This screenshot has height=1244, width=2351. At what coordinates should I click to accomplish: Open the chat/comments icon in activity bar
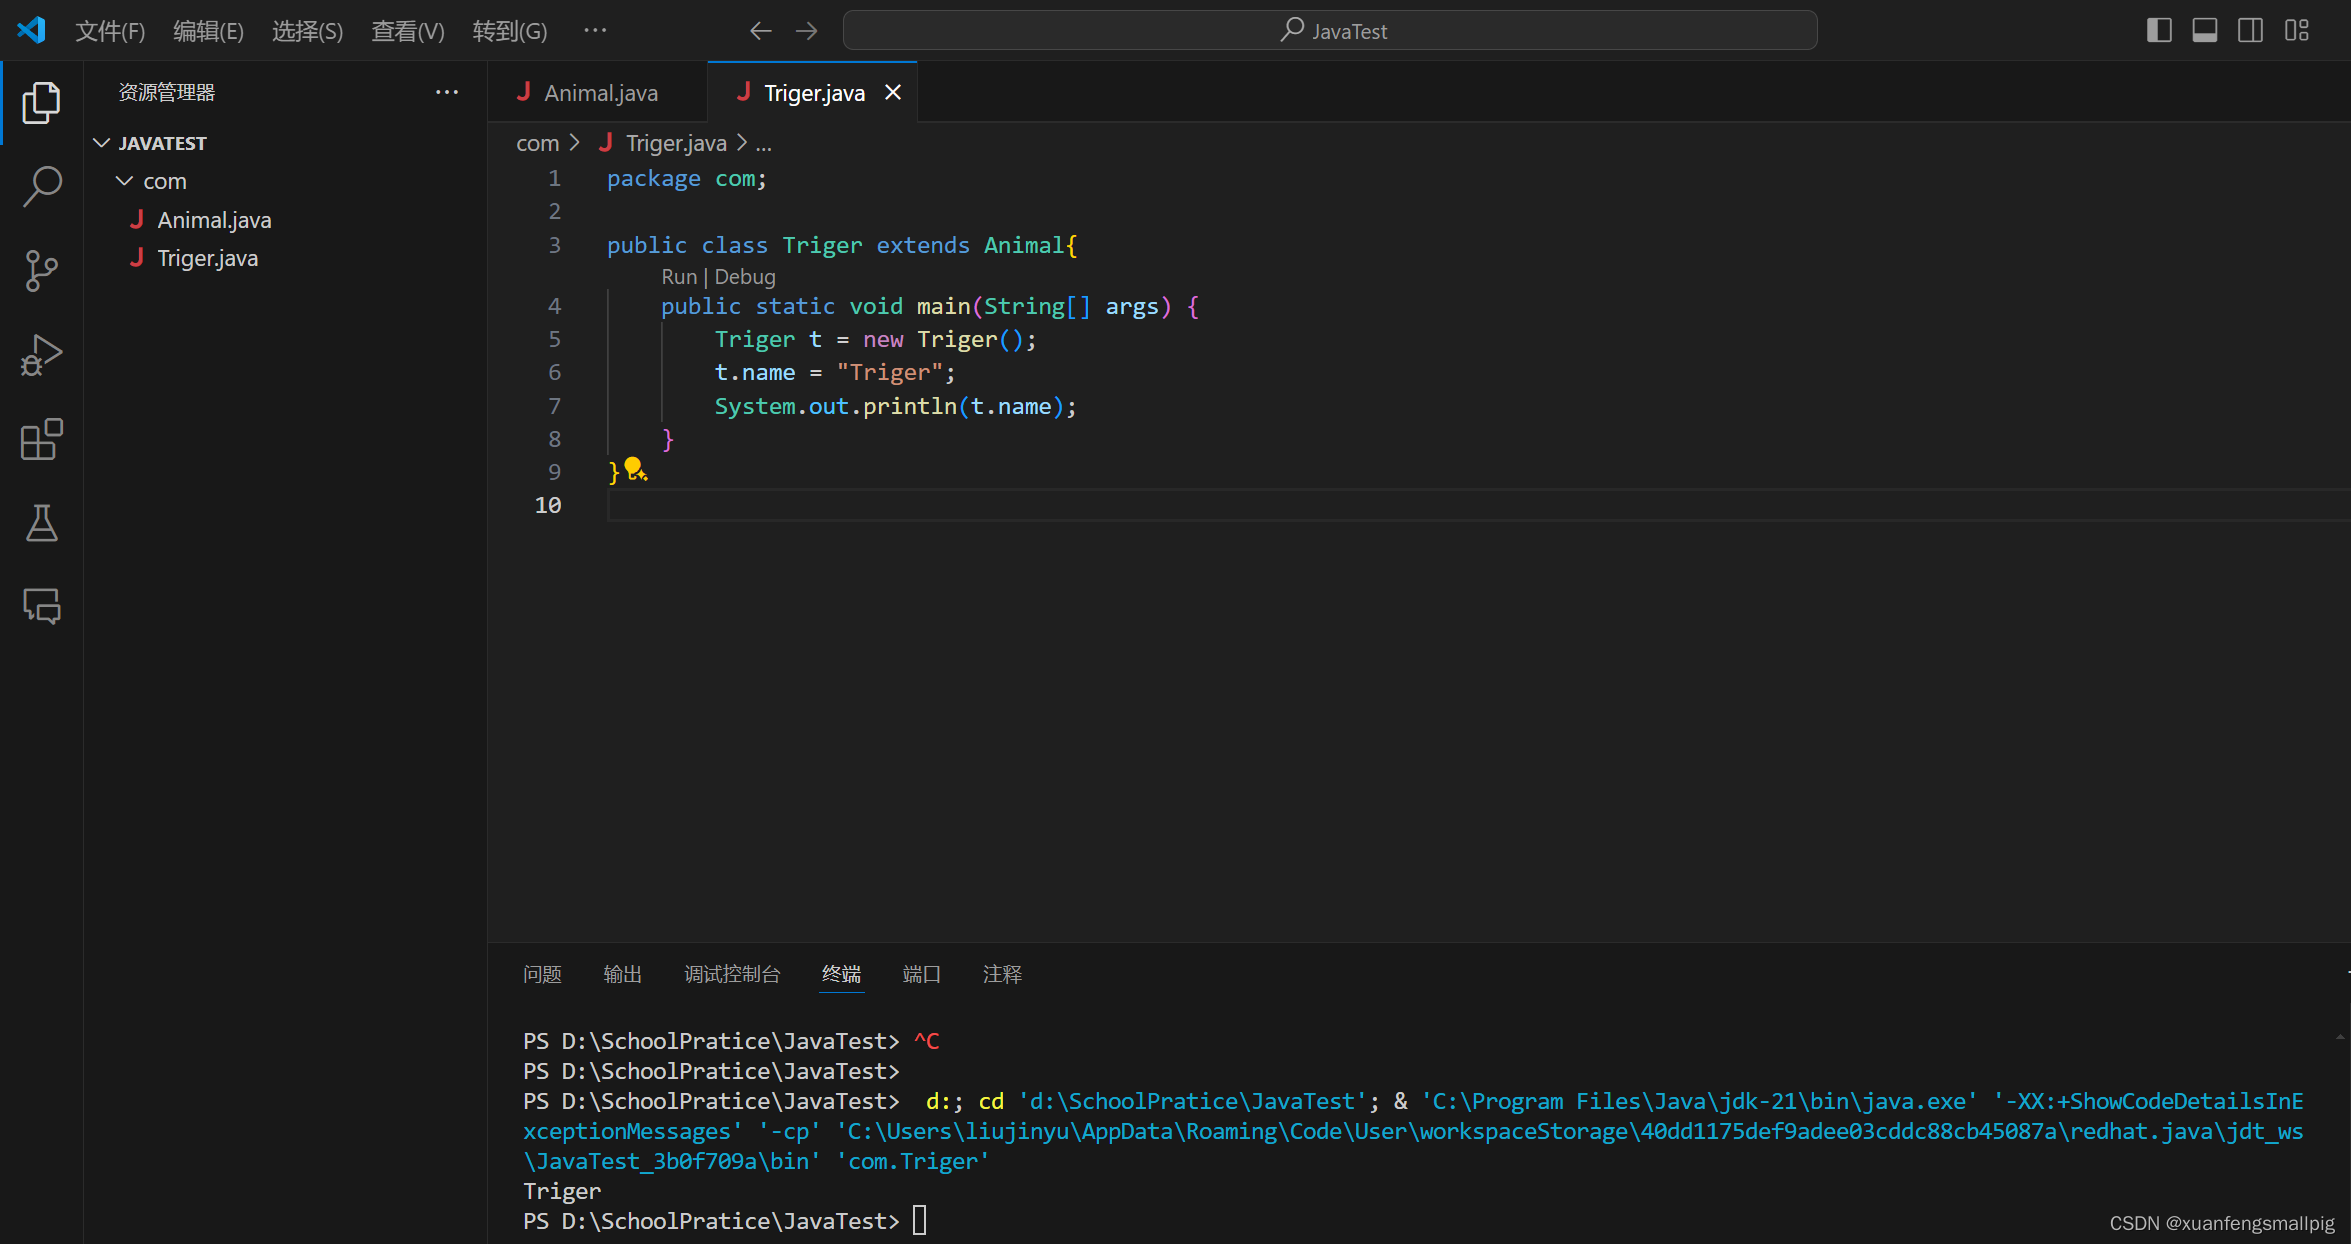(x=41, y=605)
